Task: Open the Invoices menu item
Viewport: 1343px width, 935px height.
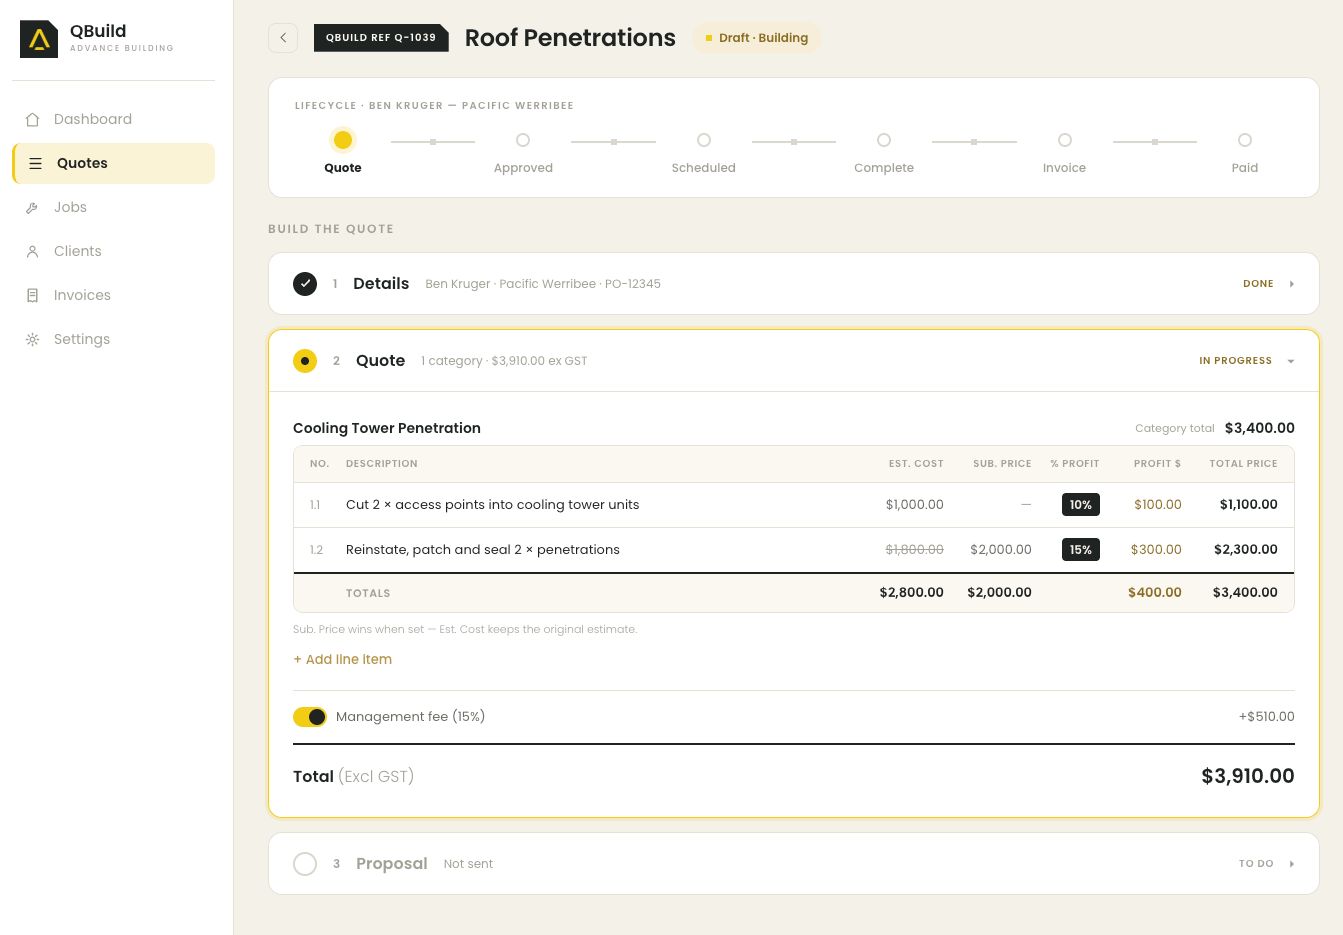Action: tap(114, 295)
